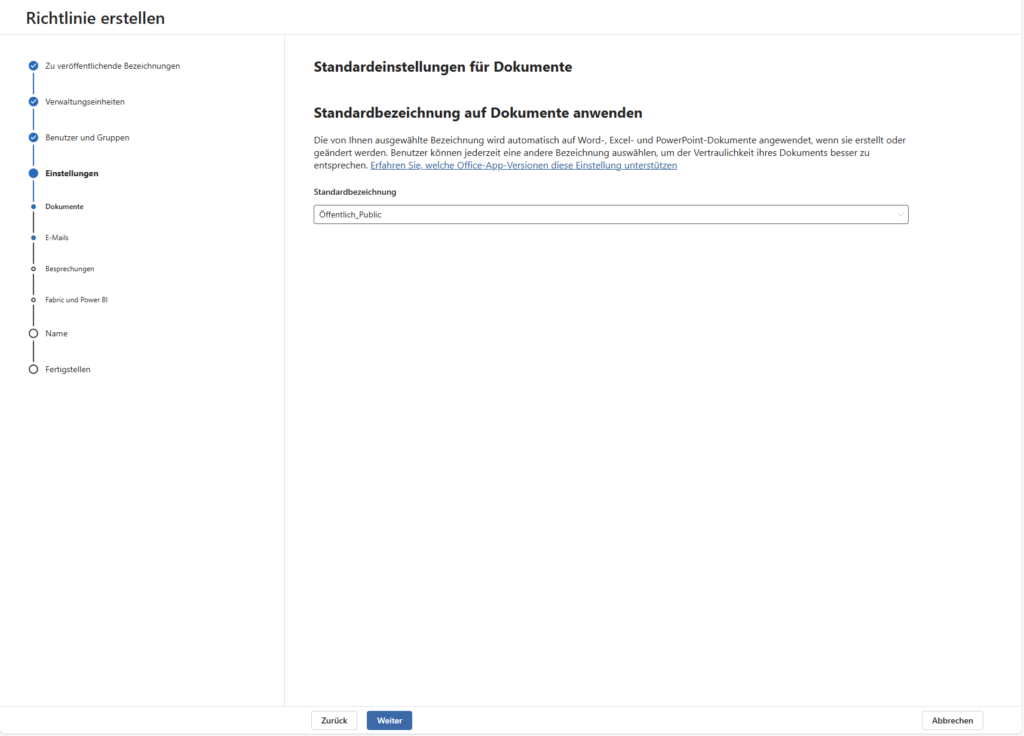Click the chevron on the "Öffentlich_Public" field

pos(899,214)
